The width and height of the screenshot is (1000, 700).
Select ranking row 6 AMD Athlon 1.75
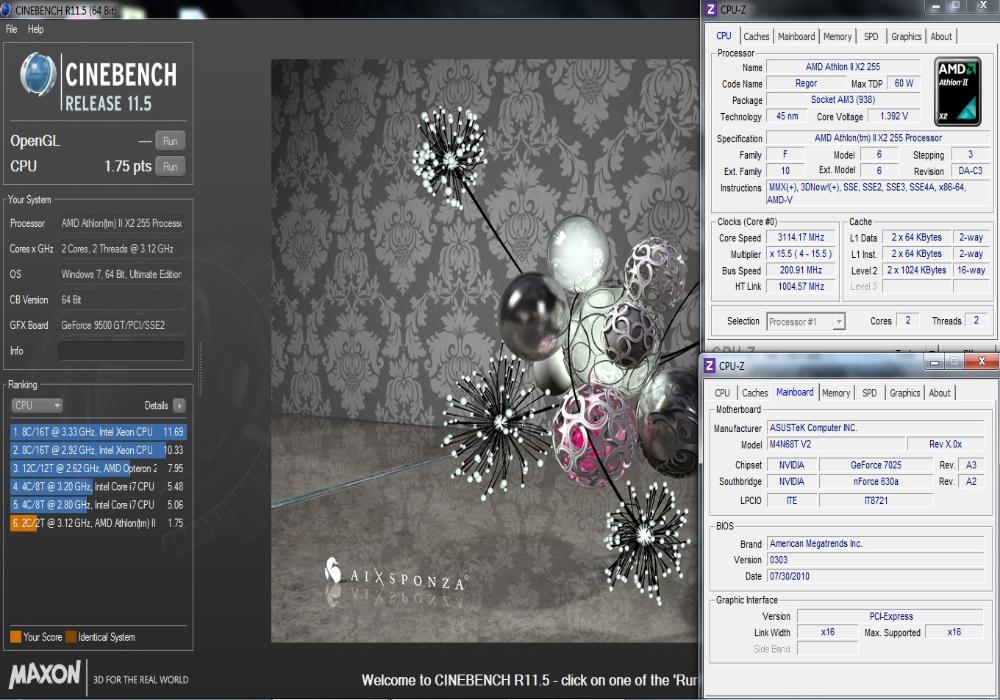tap(98, 523)
